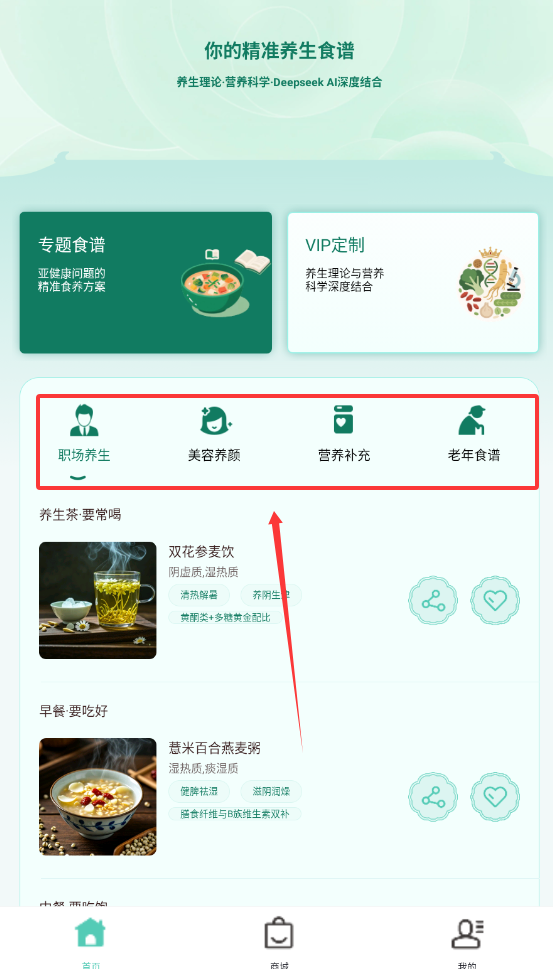The width and height of the screenshot is (553, 969).
Task: Switch to the 老年食谱 category icon
Action: [473, 421]
